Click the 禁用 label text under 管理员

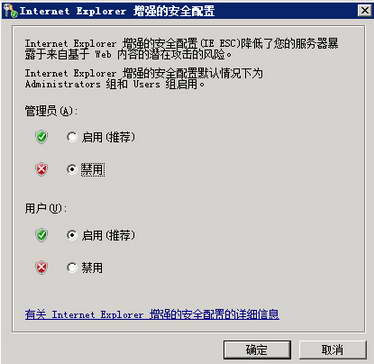click(x=92, y=170)
